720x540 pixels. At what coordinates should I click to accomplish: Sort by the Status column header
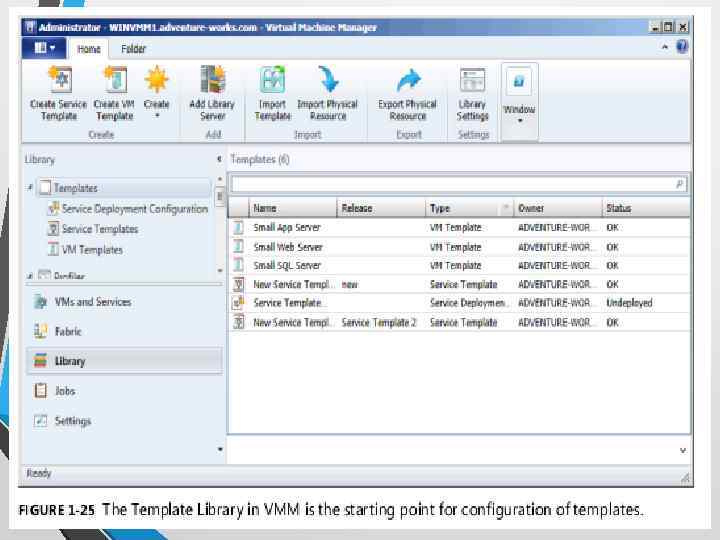click(x=646, y=208)
